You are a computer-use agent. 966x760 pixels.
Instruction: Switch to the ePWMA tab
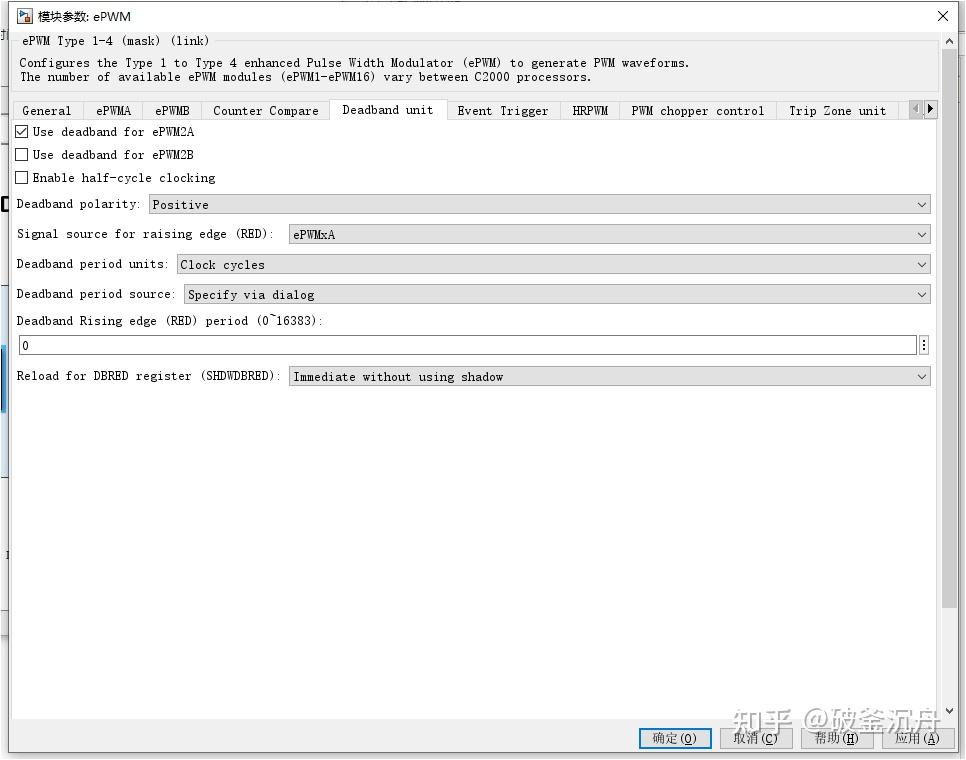(112, 110)
